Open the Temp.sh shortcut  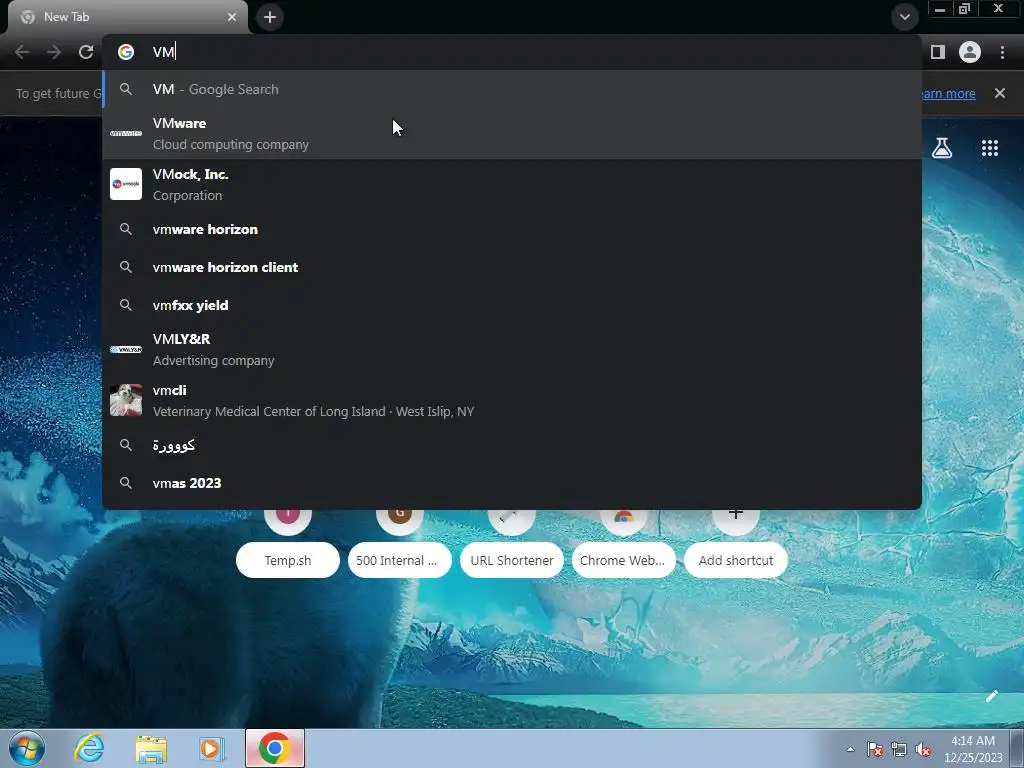[x=288, y=560]
